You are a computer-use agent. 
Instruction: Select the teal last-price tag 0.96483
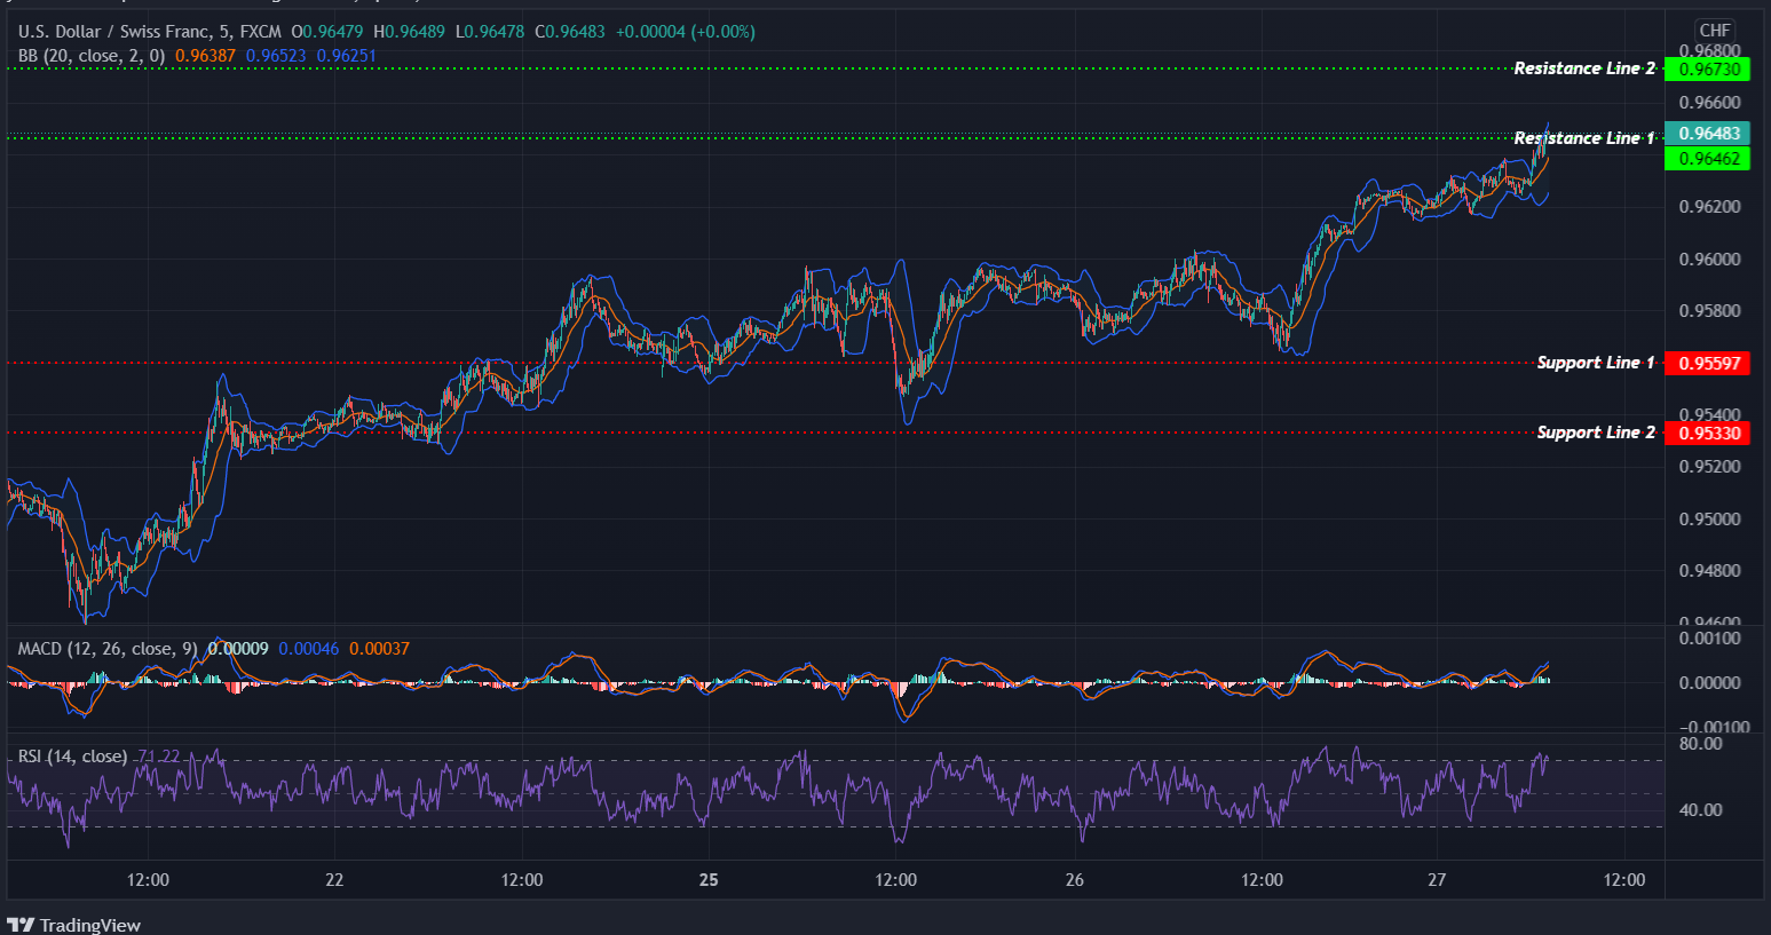tap(1708, 132)
